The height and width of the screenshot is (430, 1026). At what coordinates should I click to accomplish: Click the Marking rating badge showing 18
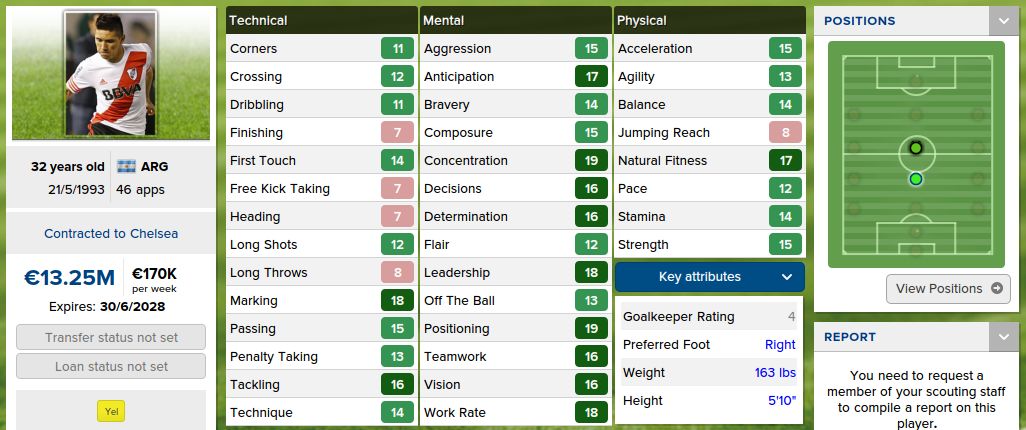[397, 301]
